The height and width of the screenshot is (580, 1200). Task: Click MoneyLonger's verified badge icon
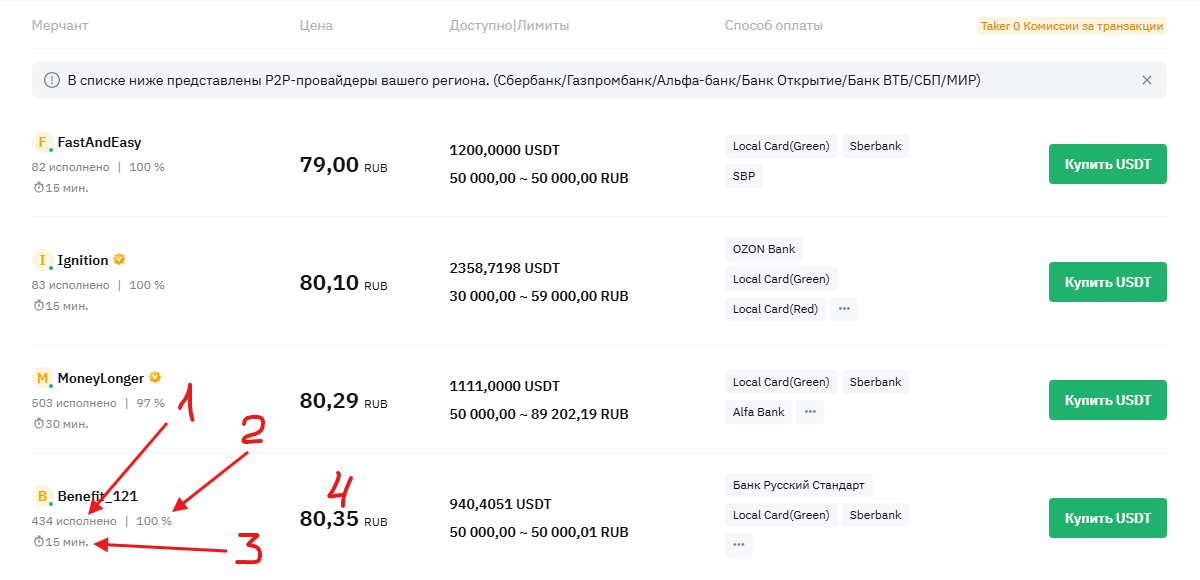coord(155,378)
